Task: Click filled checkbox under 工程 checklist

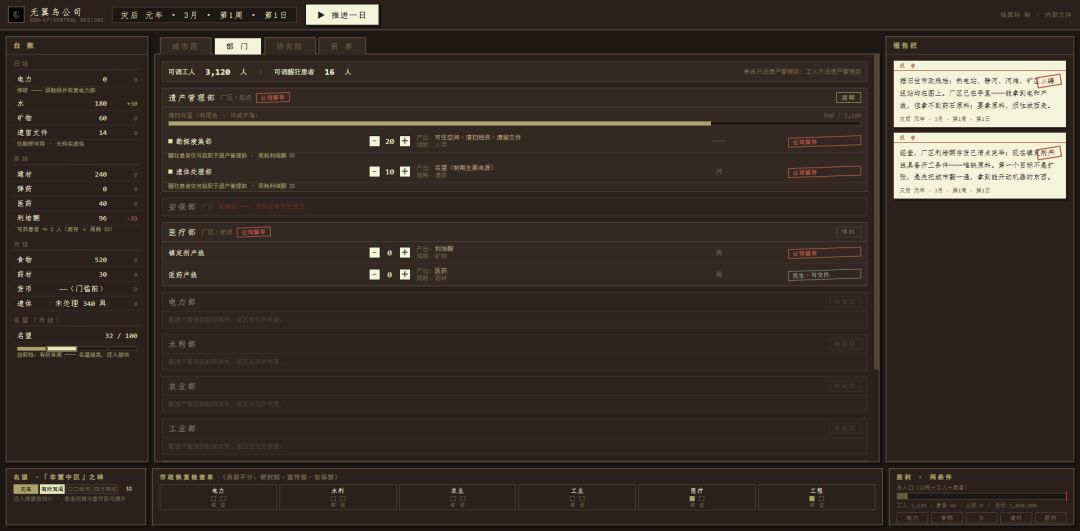Action: (812, 499)
